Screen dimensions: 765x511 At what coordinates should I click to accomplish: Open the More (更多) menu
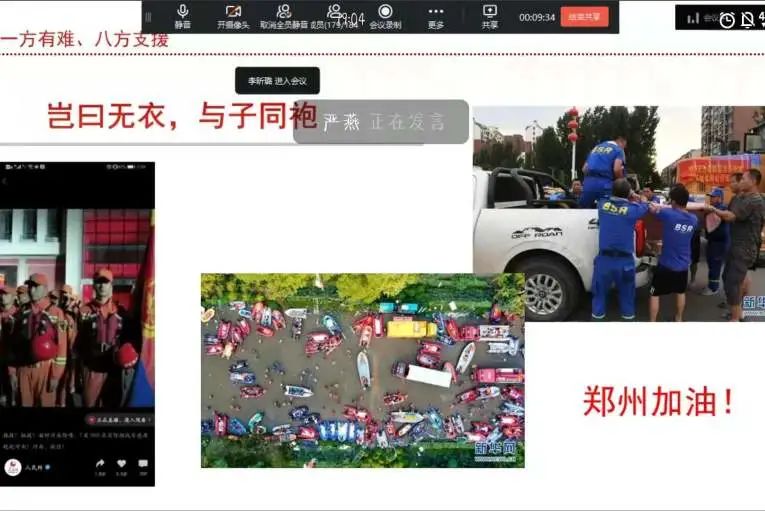(x=436, y=17)
